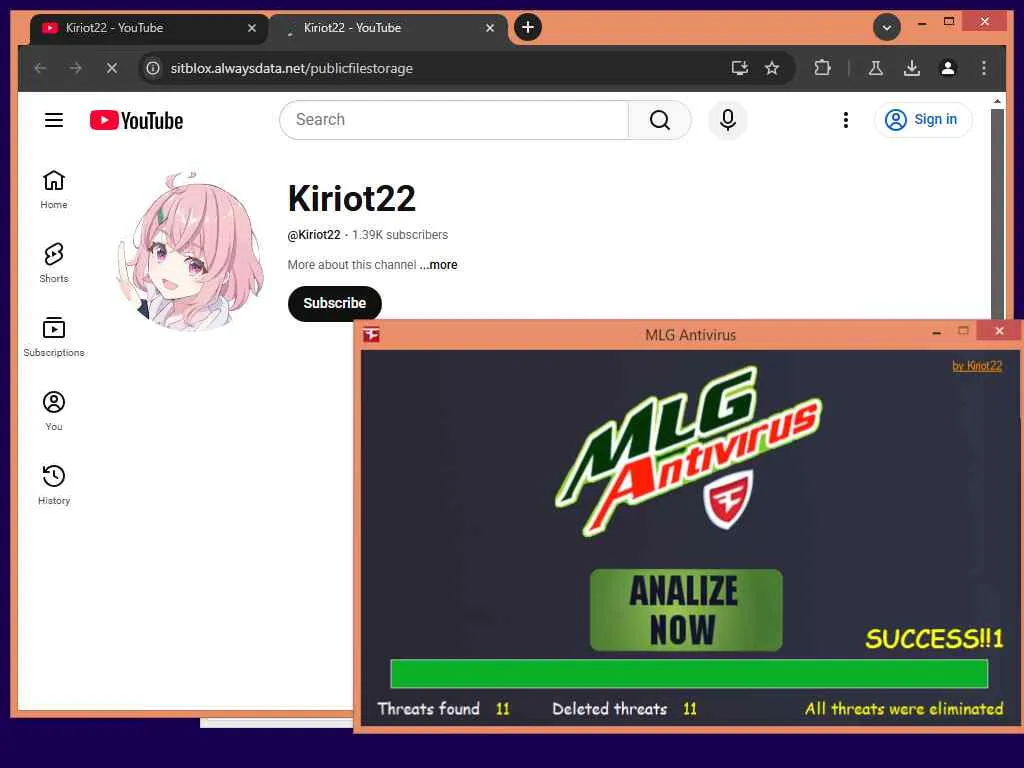Close the first Kiriot22 tab
This screenshot has width=1024, height=768.
(x=251, y=28)
